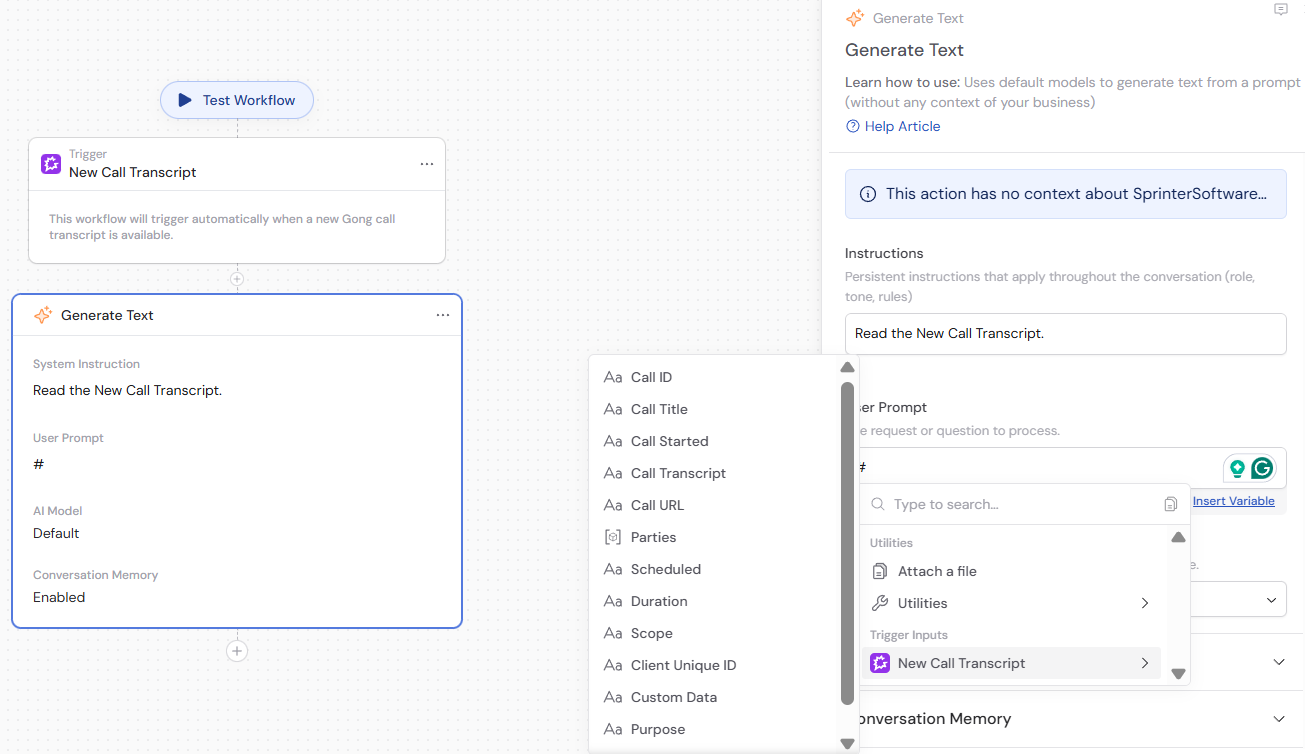Viewport: 1305px width, 754px height.
Task: Click the lightbulb suggestion icon beside Grammarly
Action: pos(1238,467)
